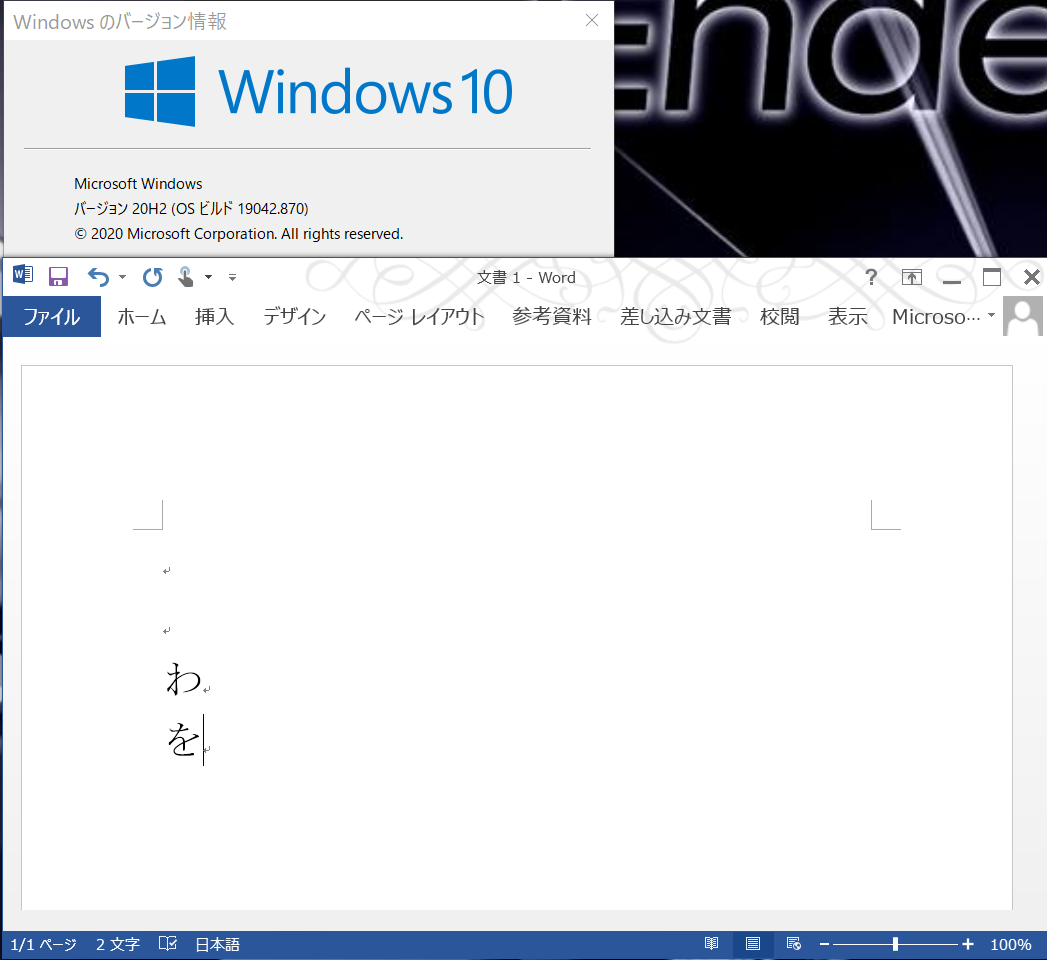The image size is (1047, 960).
Task: Click the proofing check status icon
Action: [168, 944]
